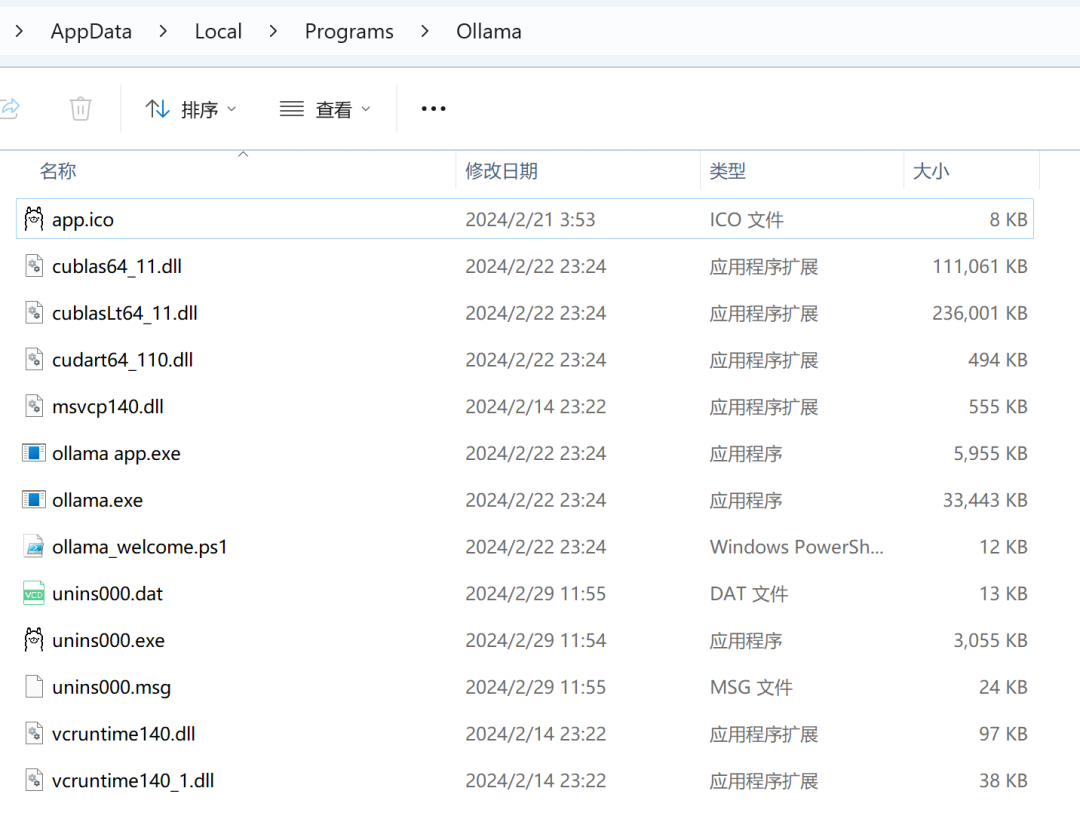Select the file name ollama app.exe
The height and width of the screenshot is (831, 1080).
point(116,454)
